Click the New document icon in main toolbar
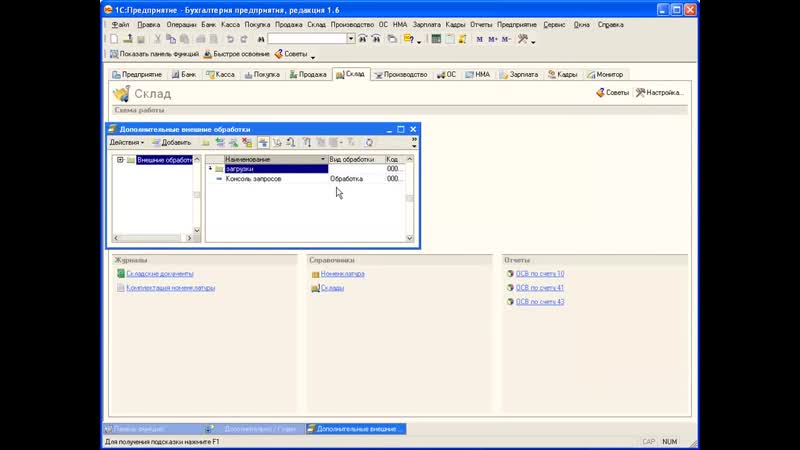 pyautogui.click(x=114, y=39)
